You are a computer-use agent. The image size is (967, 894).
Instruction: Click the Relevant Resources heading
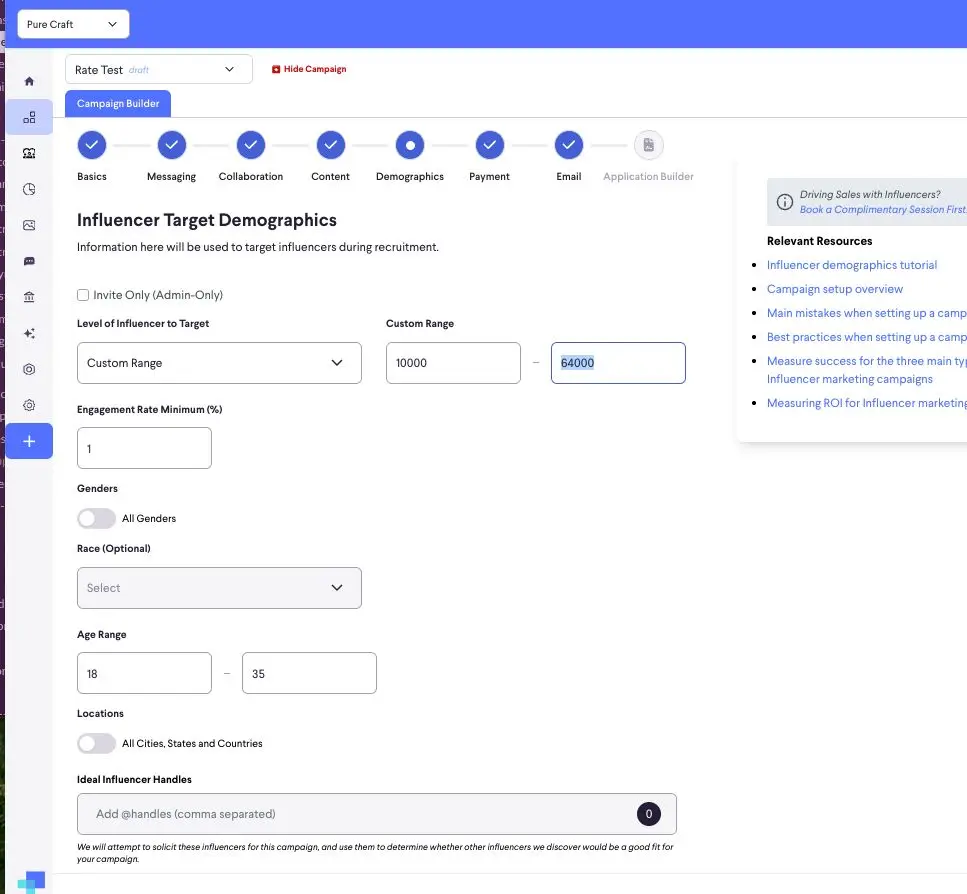(820, 241)
